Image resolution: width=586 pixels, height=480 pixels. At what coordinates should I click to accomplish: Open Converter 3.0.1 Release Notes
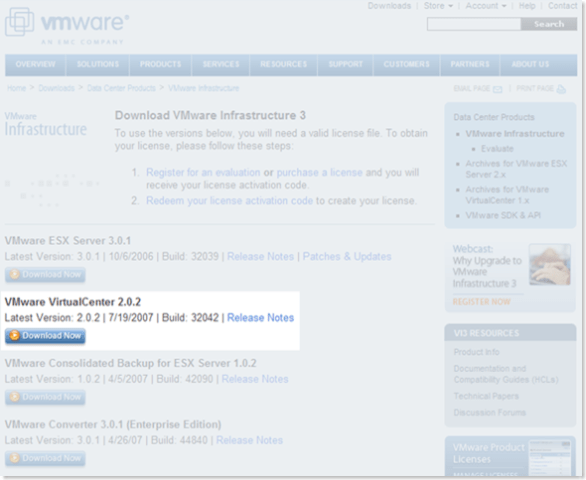tap(249, 440)
